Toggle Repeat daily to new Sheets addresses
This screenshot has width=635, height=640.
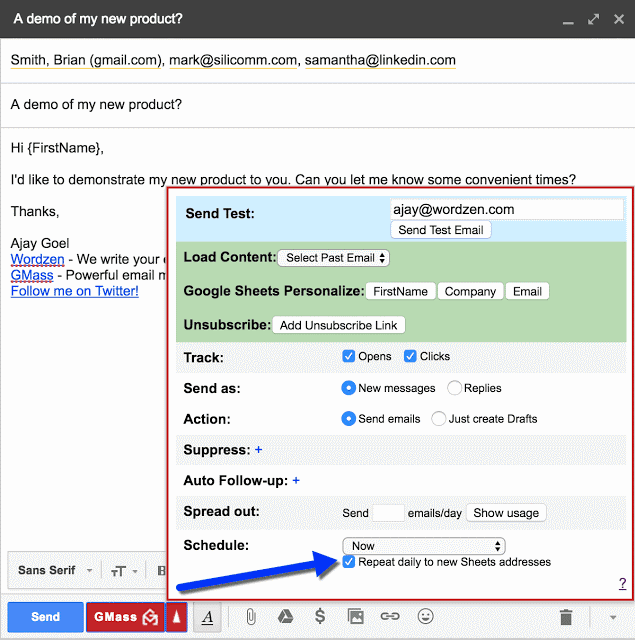tap(349, 562)
